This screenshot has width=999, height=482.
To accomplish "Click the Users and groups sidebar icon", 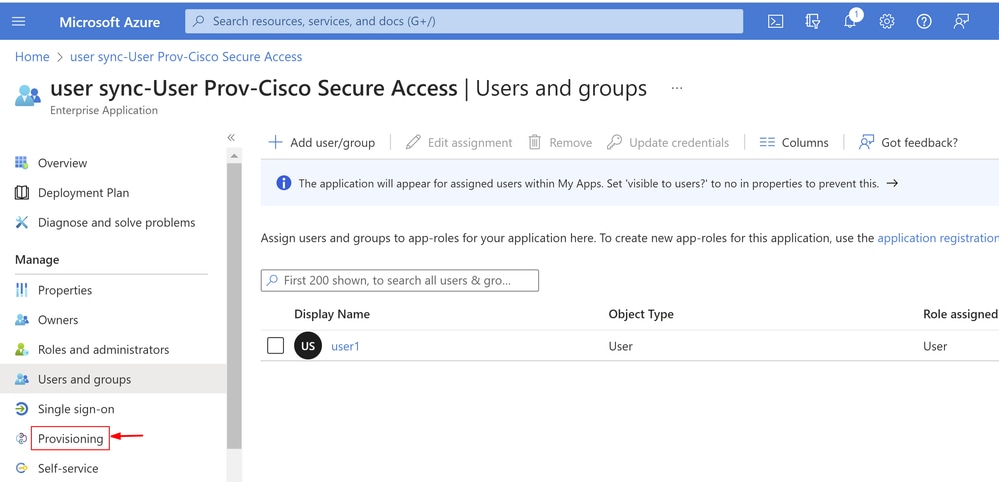I will click(x=22, y=379).
